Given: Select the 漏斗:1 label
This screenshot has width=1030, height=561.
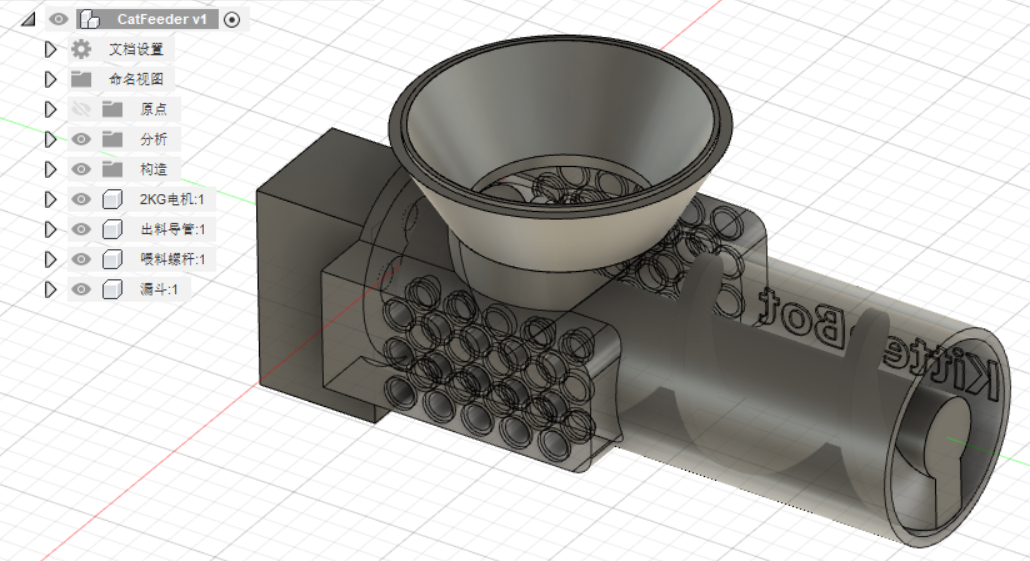Looking at the screenshot, I should click(159, 289).
